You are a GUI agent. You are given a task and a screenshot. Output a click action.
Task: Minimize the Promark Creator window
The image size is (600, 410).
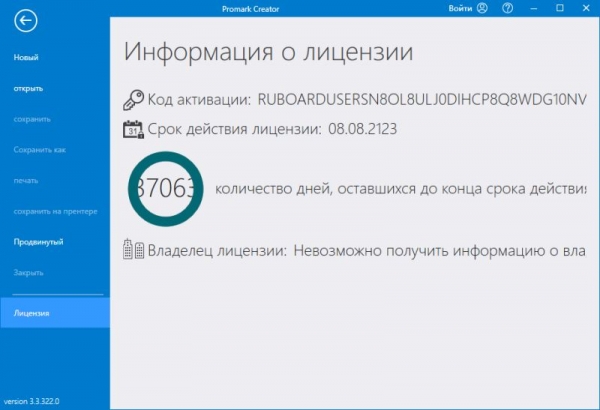534,8
